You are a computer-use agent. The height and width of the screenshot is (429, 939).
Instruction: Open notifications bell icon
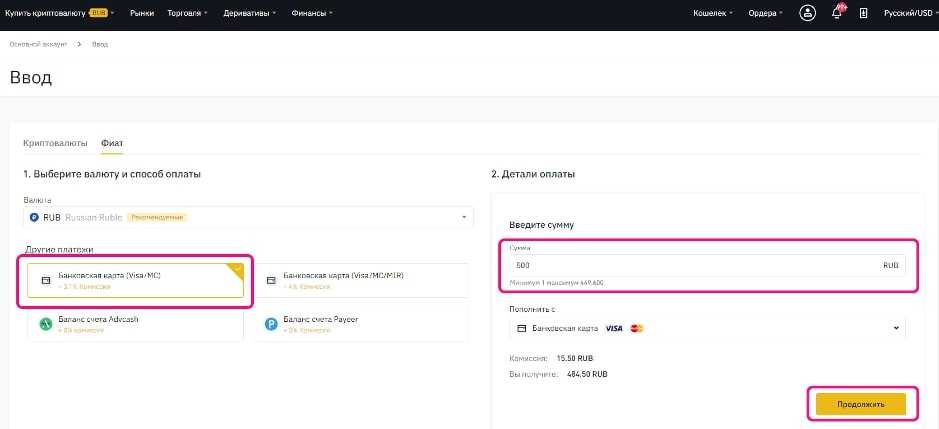pos(837,14)
